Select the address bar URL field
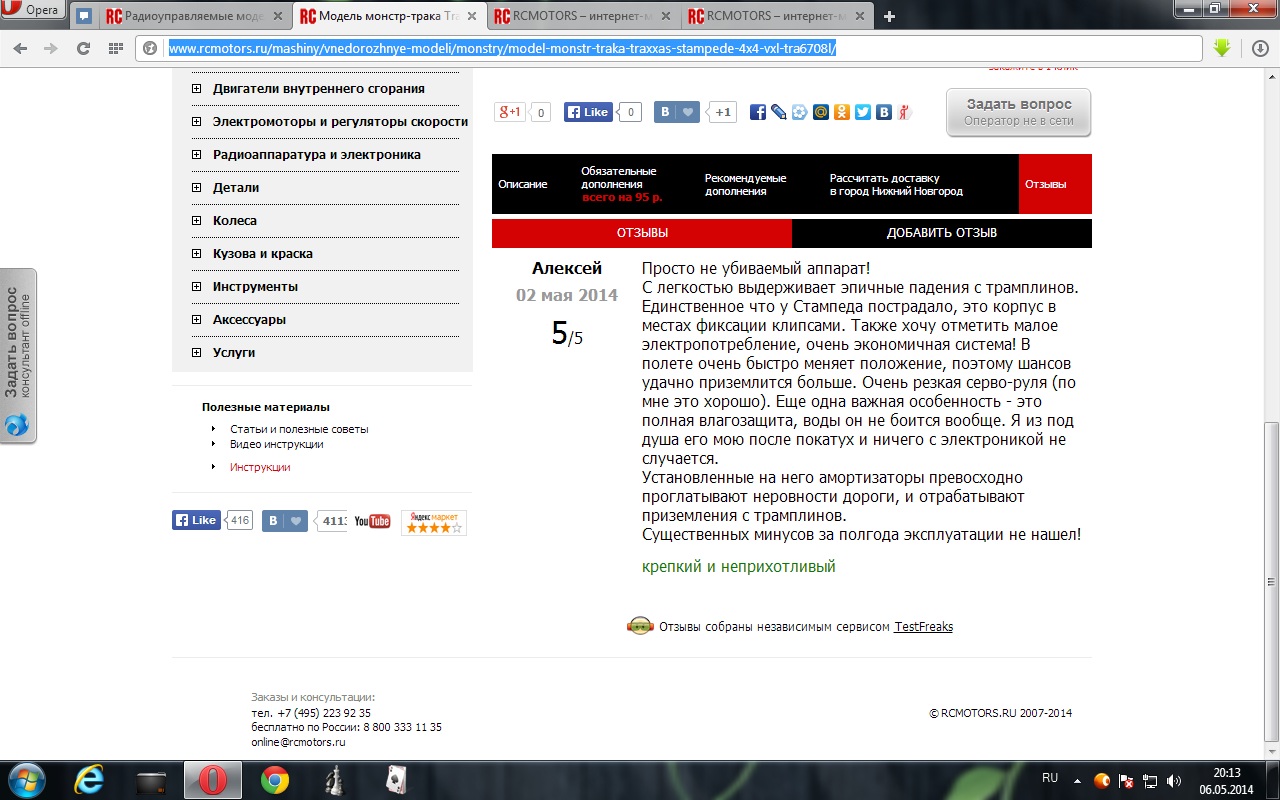The width and height of the screenshot is (1280, 800). tap(669, 48)
